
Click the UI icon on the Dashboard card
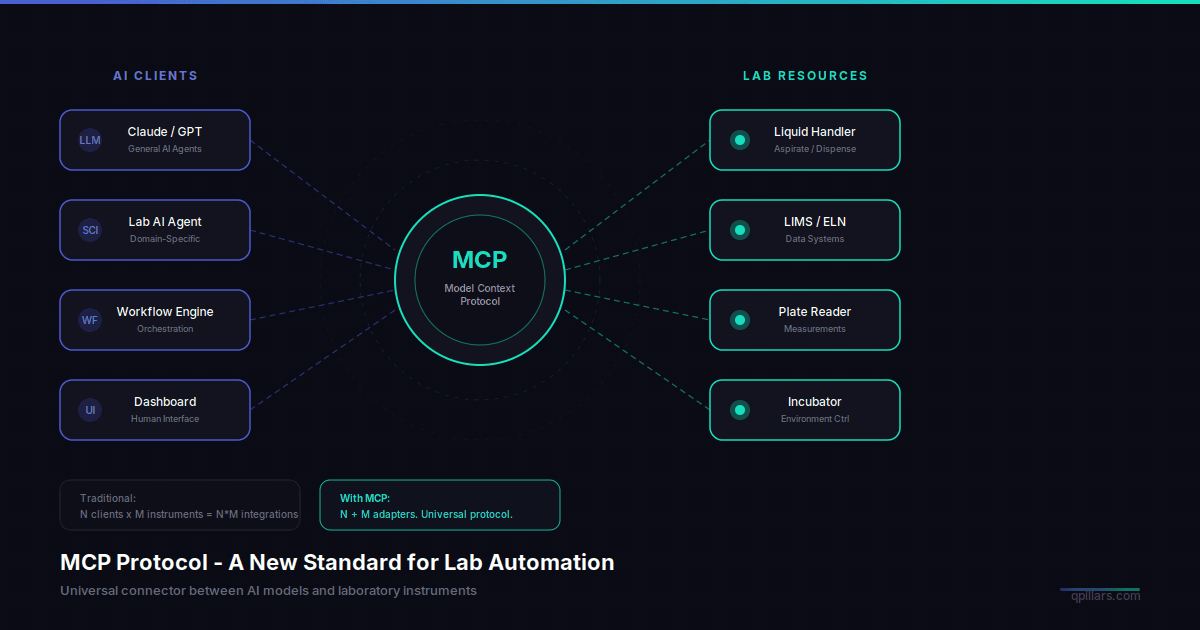89,410
